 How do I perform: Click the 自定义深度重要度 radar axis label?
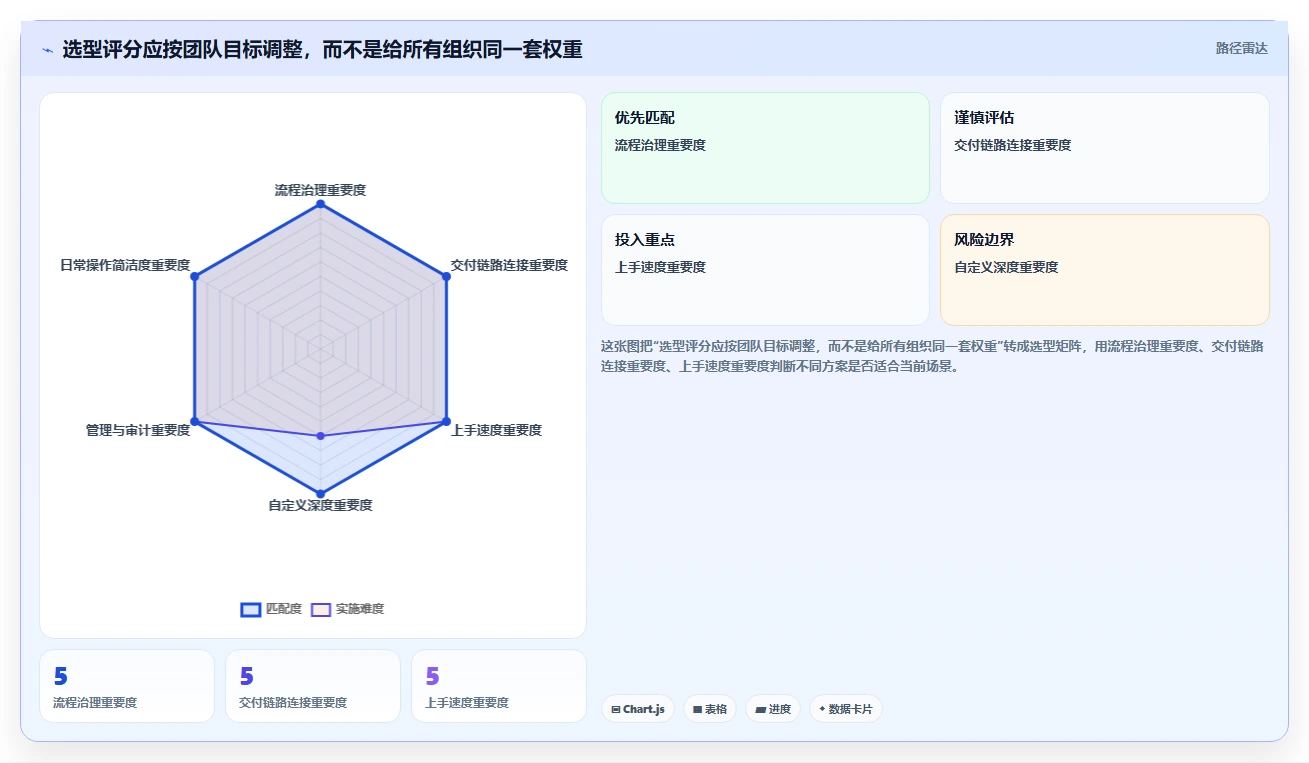(320, 505)
